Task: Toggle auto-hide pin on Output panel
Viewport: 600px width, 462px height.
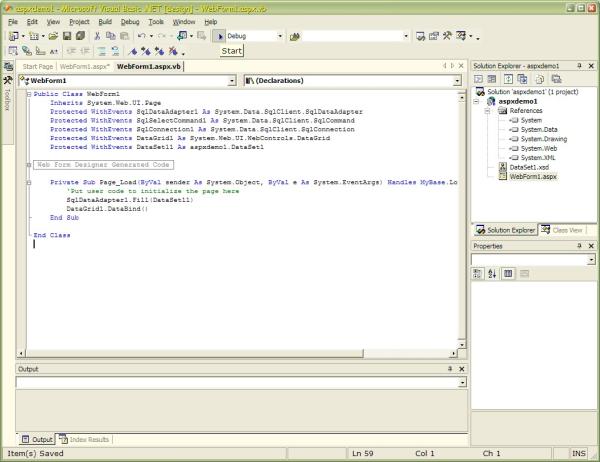Action: (450, 369)
